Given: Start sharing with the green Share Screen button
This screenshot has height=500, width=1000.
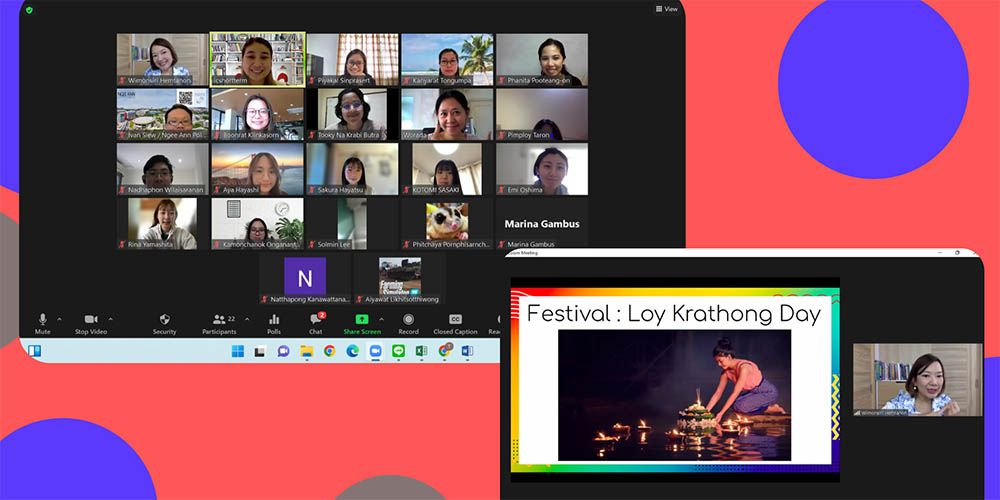Looking at the screenshot, I should tap(362, 323).
